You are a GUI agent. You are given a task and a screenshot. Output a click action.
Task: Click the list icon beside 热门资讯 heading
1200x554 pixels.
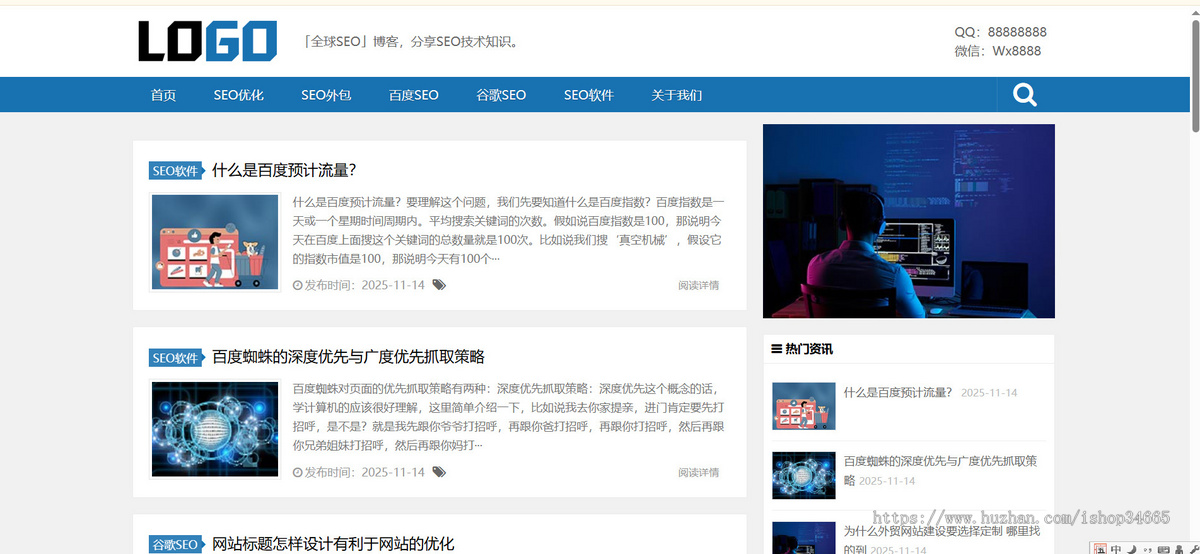(777, 349)
